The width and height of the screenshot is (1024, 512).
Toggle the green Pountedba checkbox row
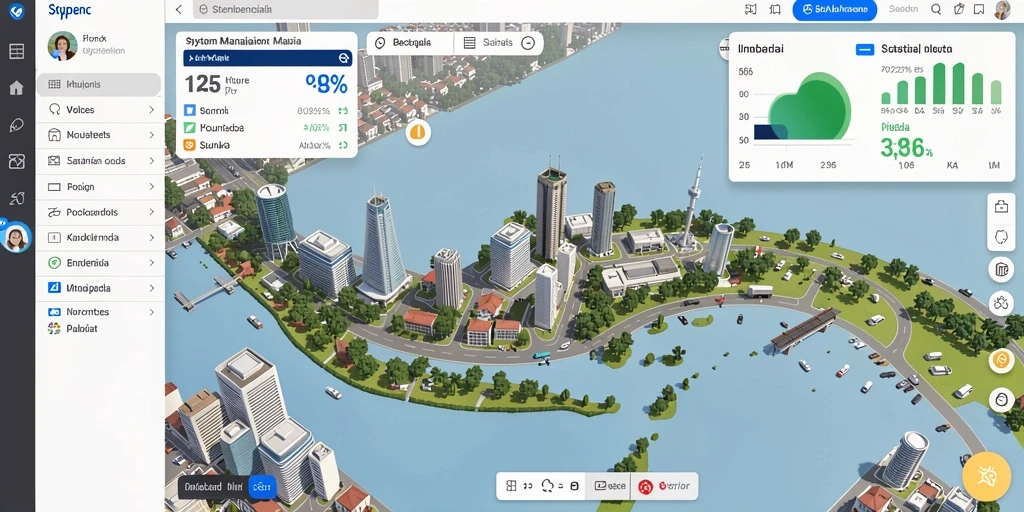click(266, 128)
